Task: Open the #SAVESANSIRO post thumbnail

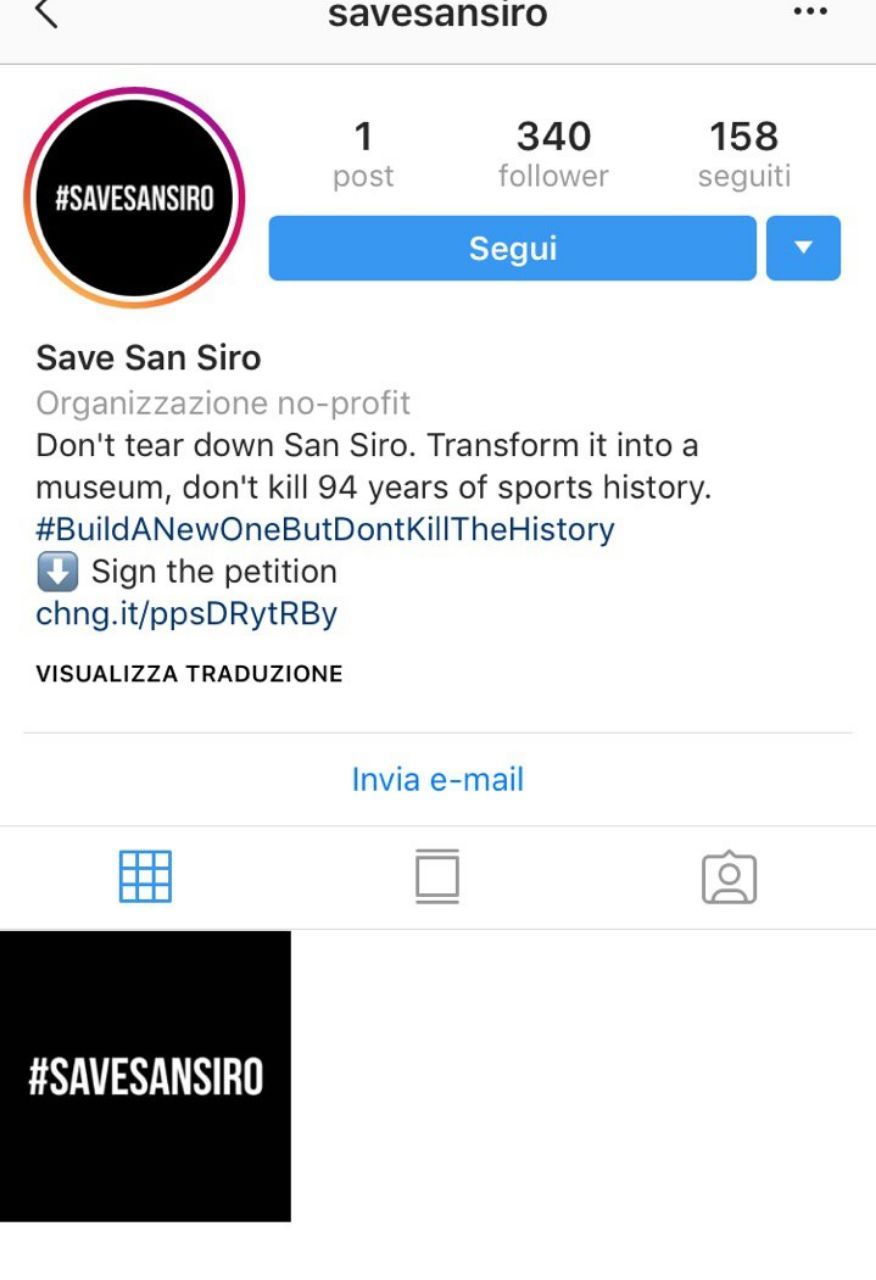Action: tap(145, 1076)
